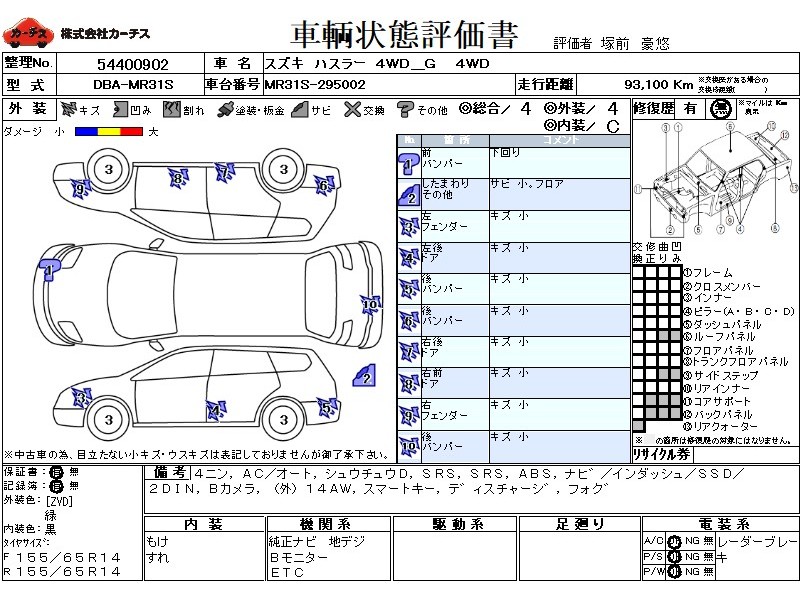
Task: Select scratch marker 5 on the car diagram
Action: coord(327,407)
